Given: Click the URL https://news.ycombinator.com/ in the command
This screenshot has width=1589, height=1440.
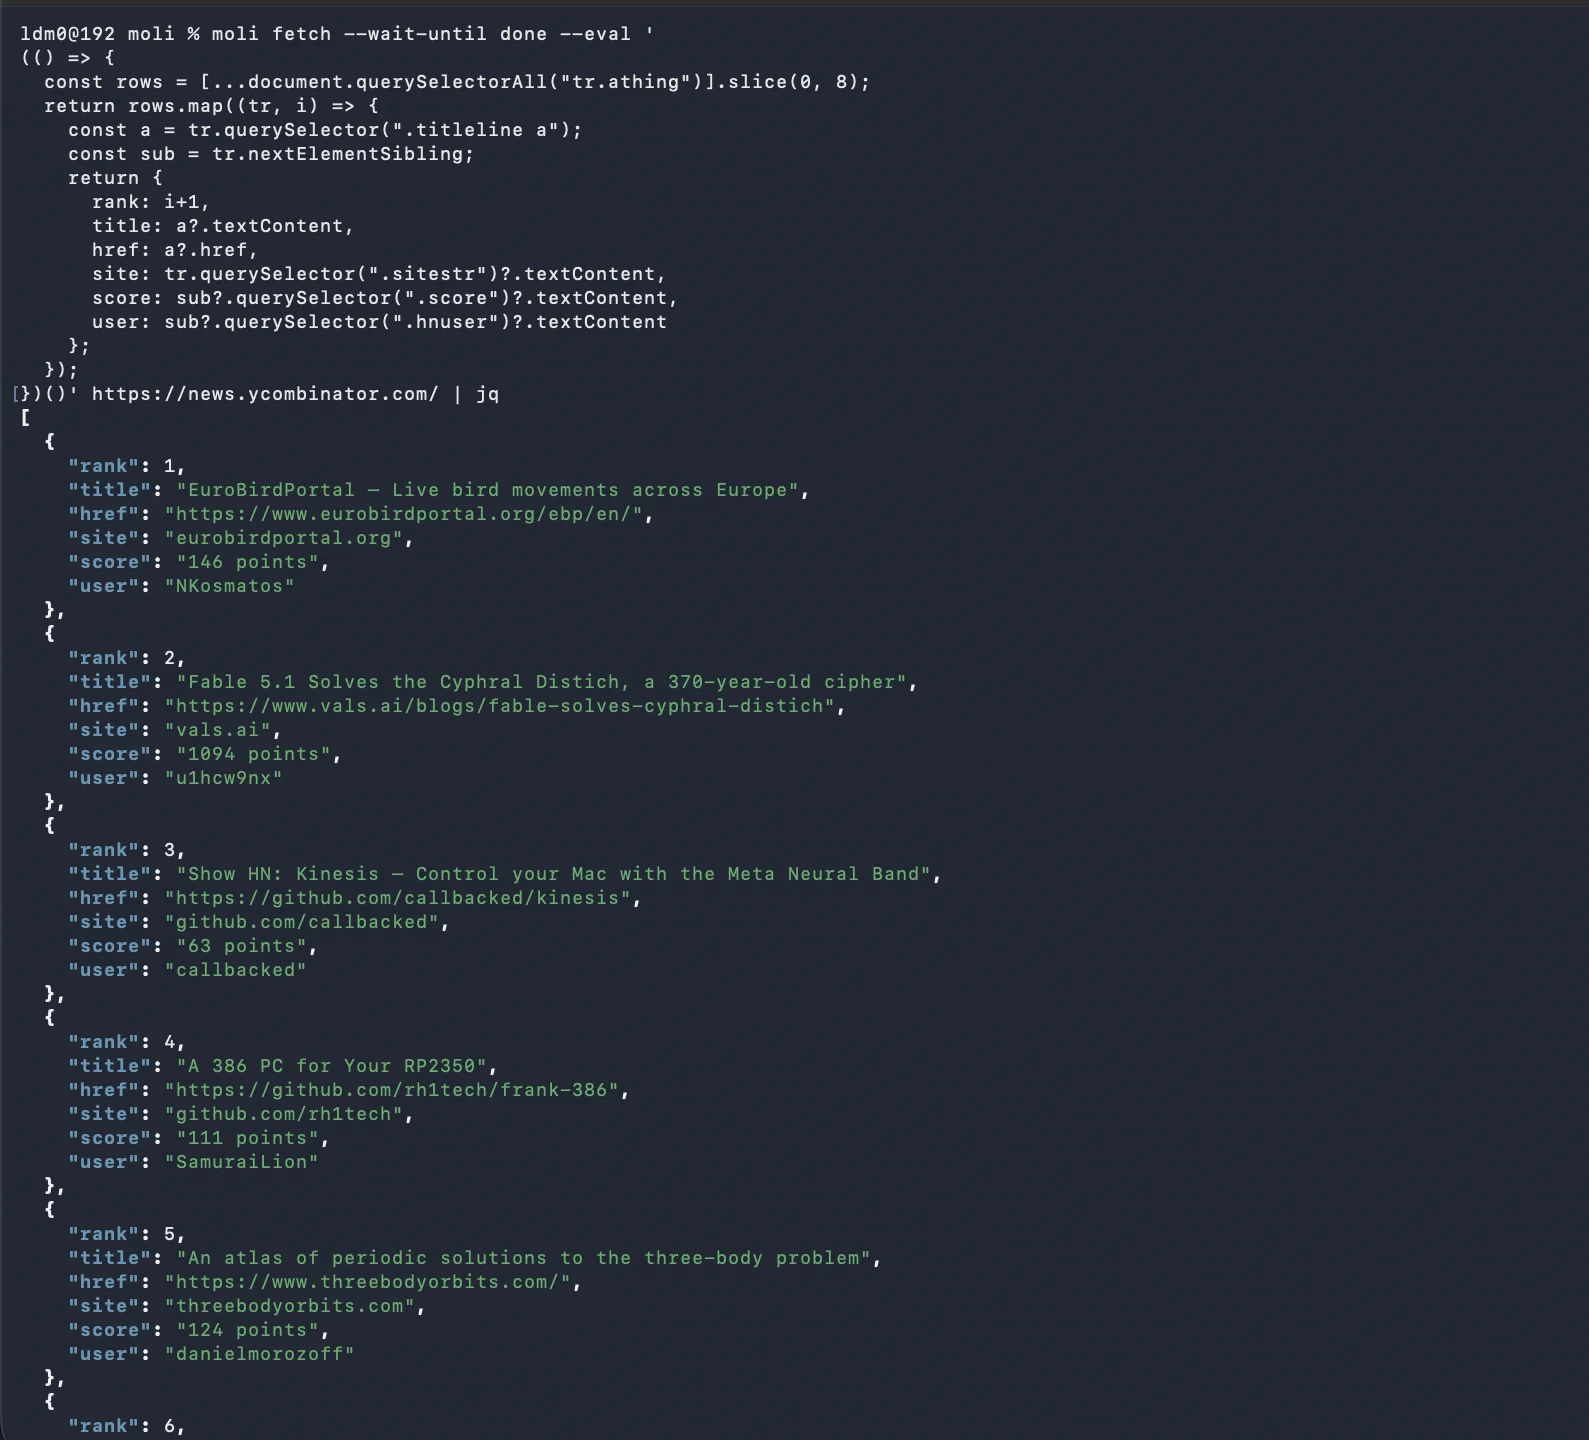Looking at the screenshot, I should (x=265, y=394).
